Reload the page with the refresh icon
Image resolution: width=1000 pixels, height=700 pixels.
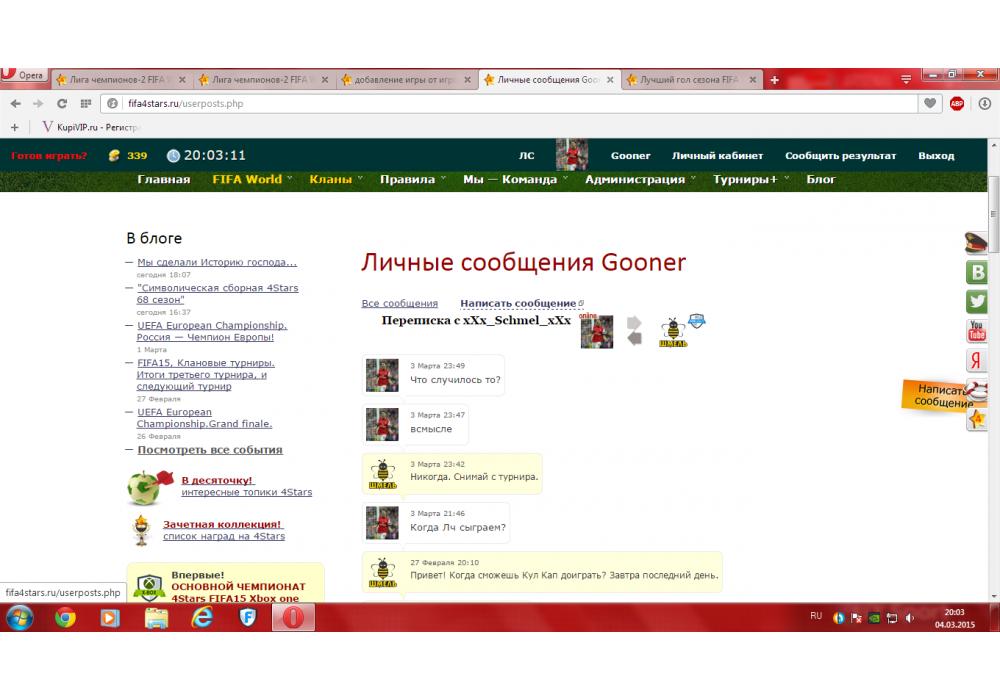coord(62,103)
